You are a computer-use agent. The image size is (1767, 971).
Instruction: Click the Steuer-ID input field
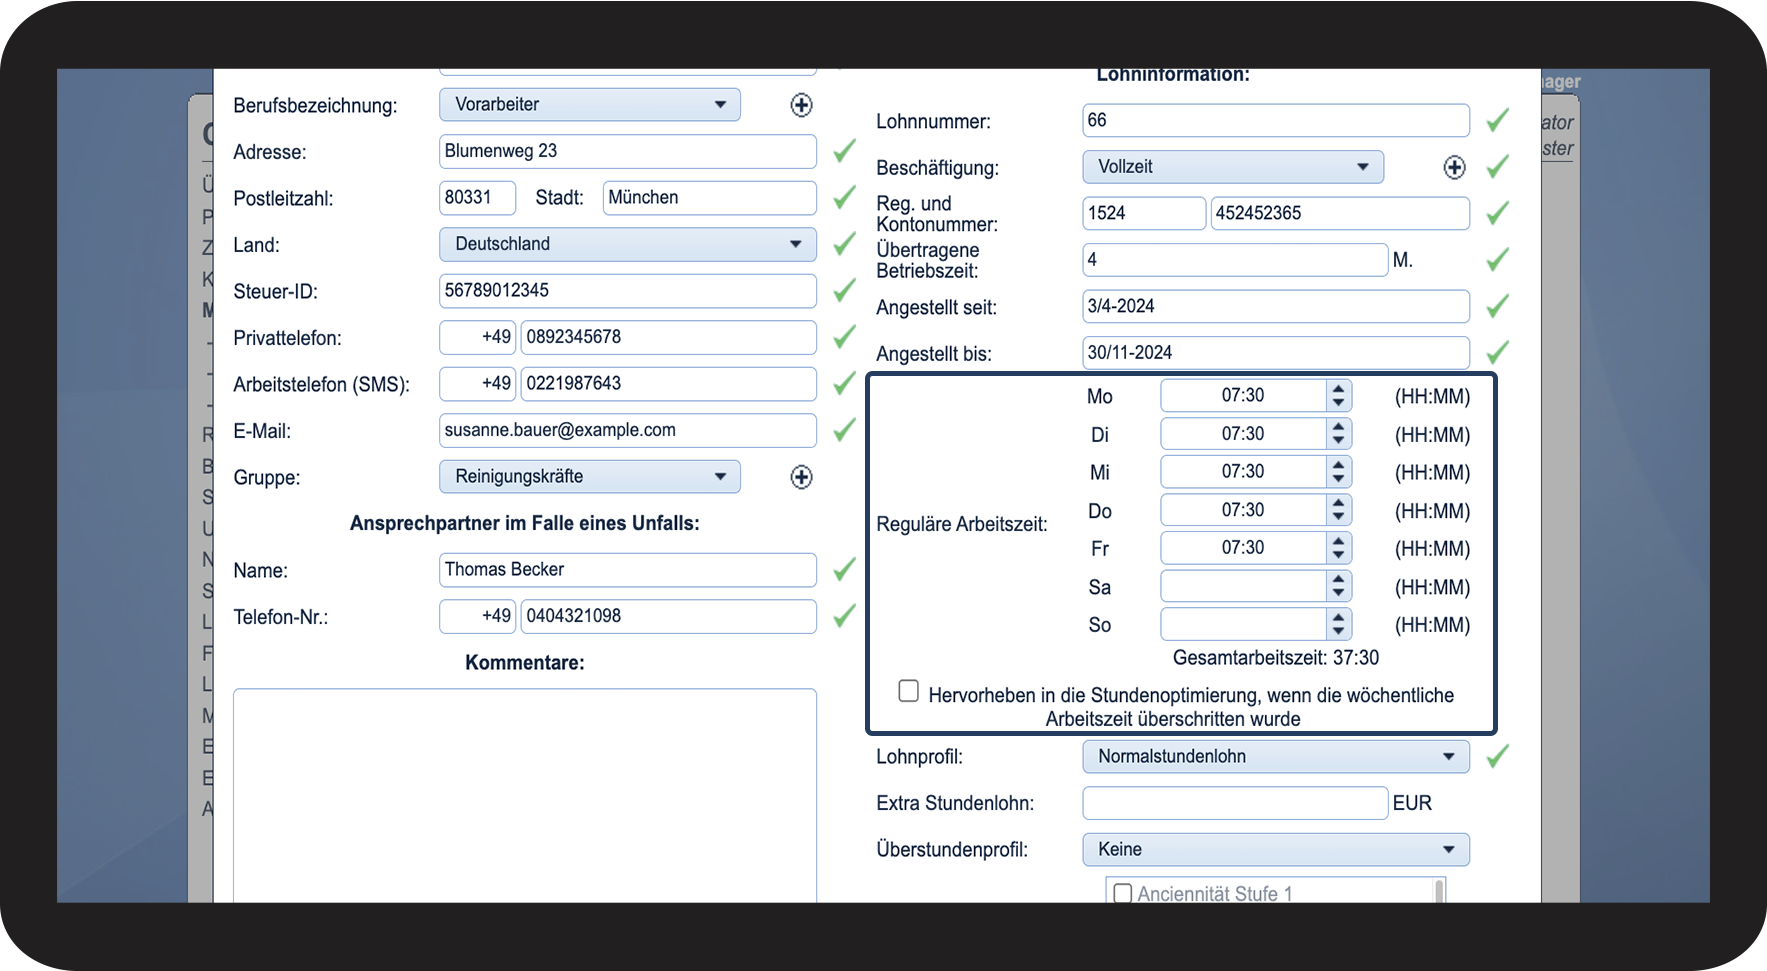click(x=627, y=291)
